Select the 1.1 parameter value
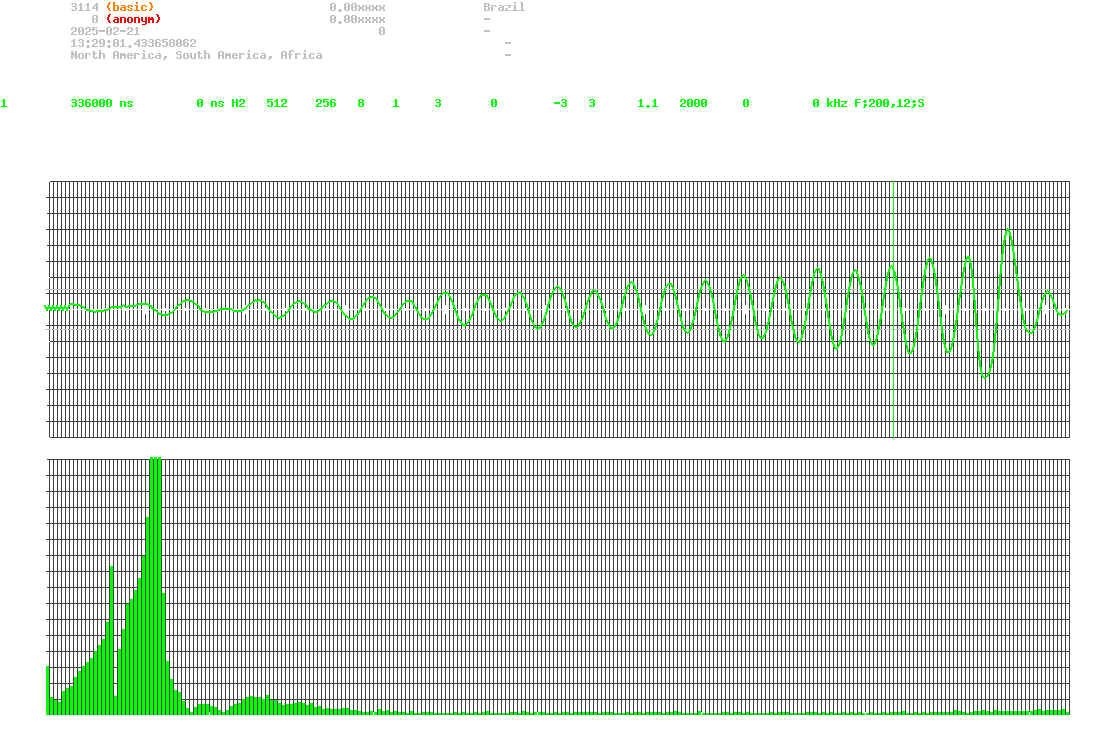This screenshot has height=737, width=1095. (647, 103)
